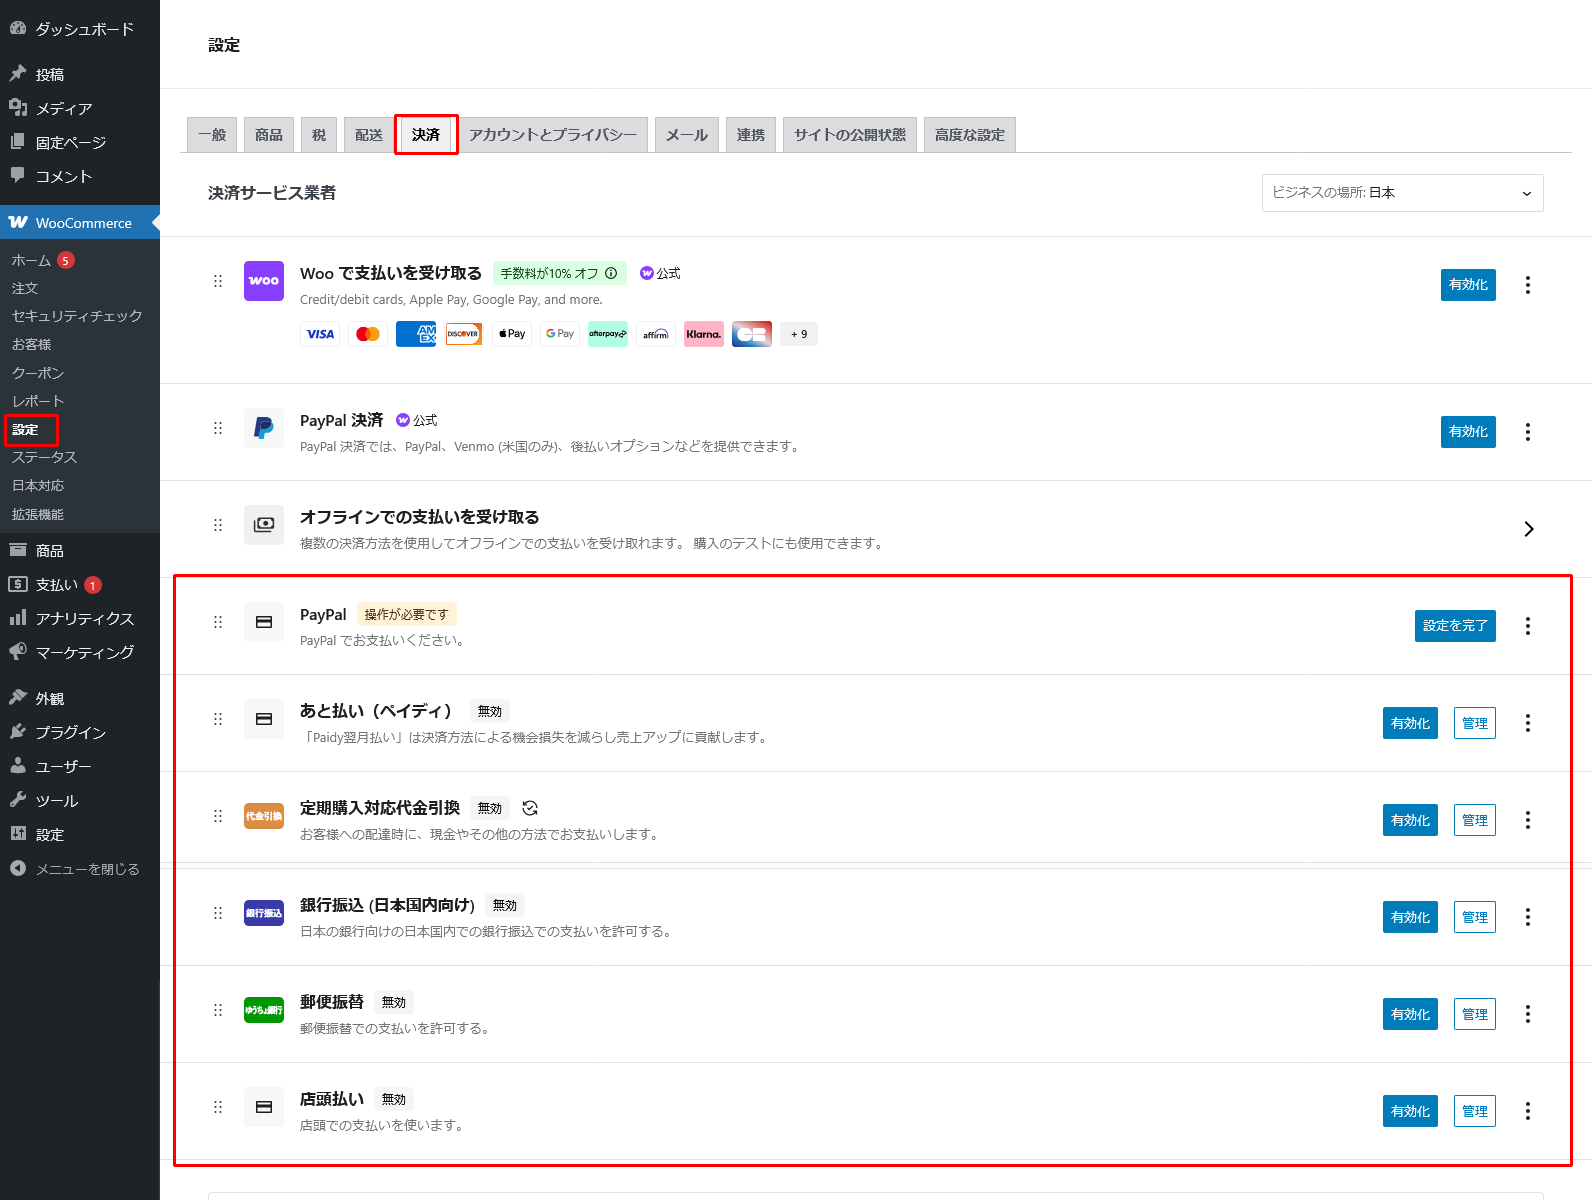Open the アナリティクス sidebar menu
Image resolution: width=1592 pixels, height=1200 pixels.
84,619
